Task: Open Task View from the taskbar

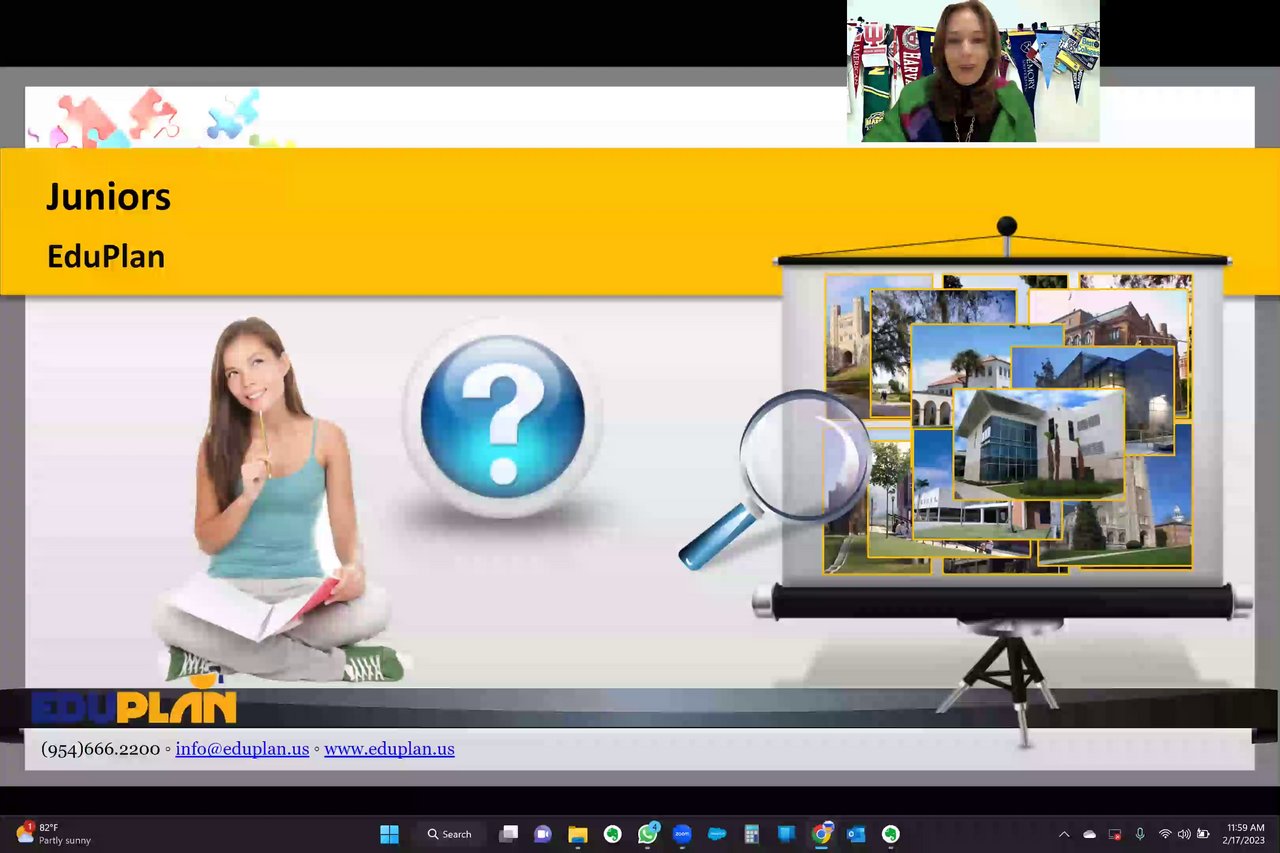Action: coord(508,834)
